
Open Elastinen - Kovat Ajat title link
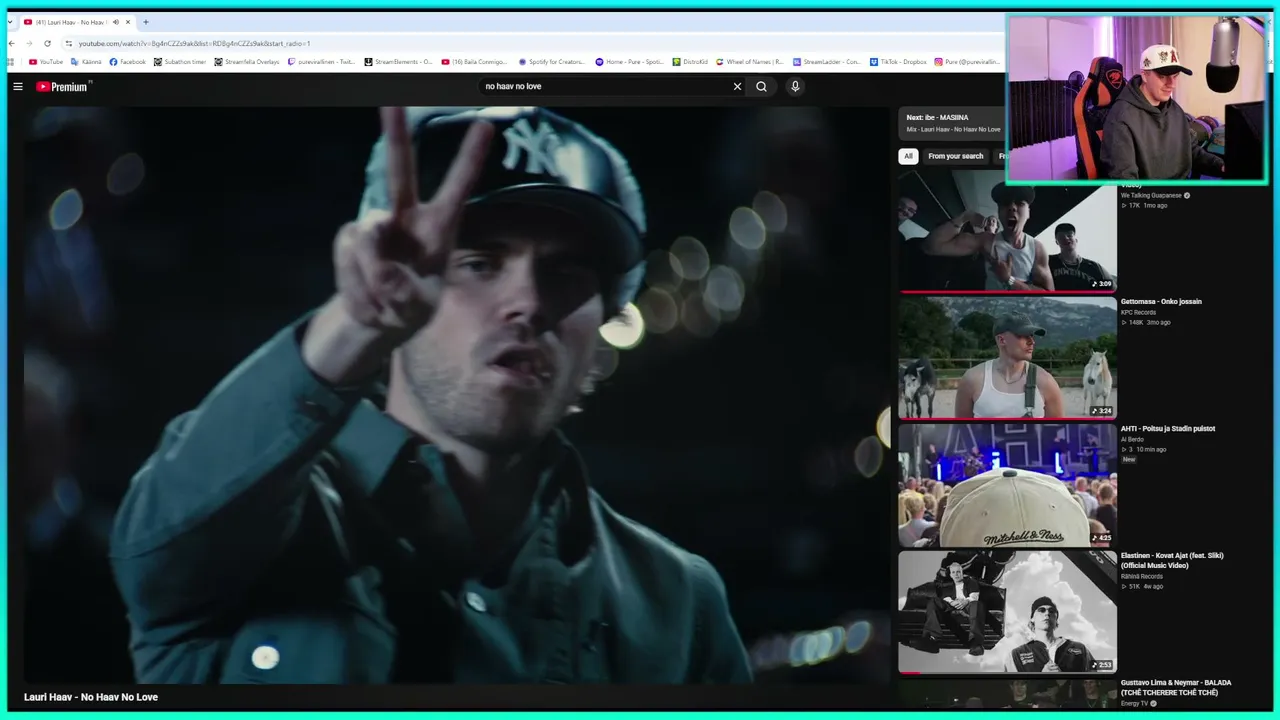[1172, 561]
